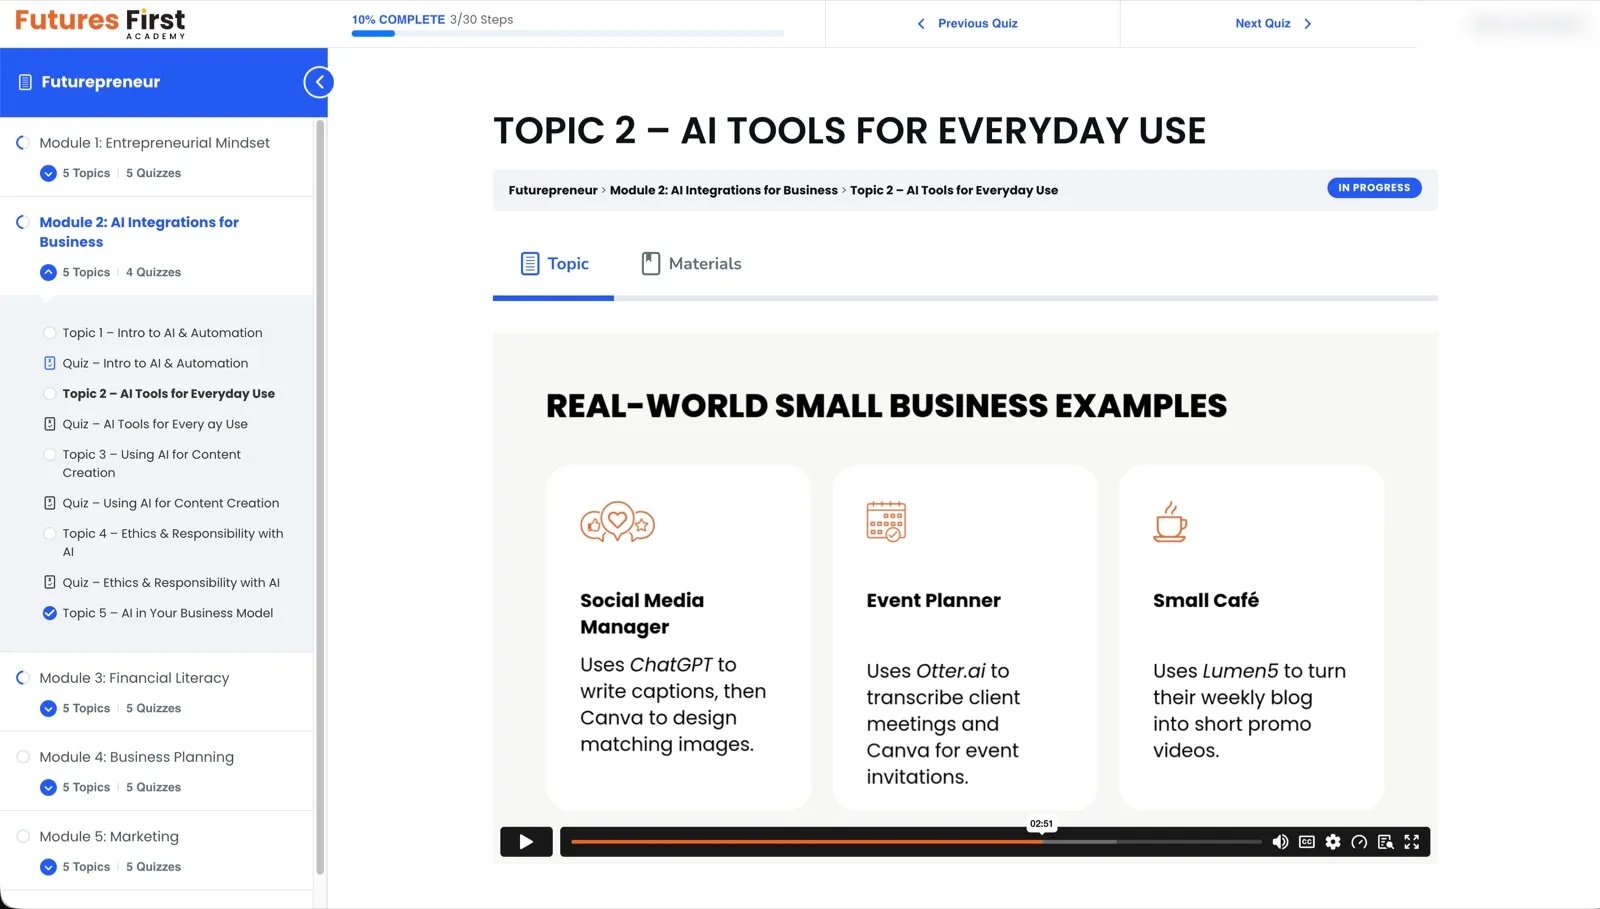The image size is (1600, 909).
Task: Go to Next Quiz
Action: tap(1274, 23)
